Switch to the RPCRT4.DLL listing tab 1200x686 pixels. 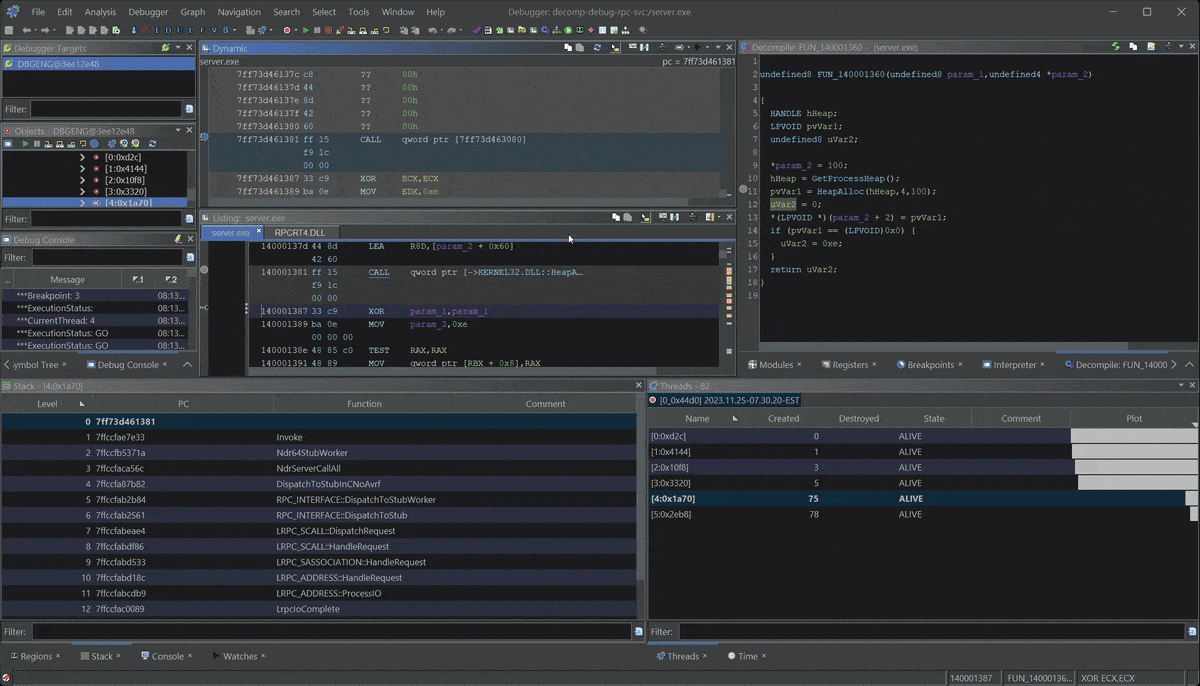pos(300,233)
